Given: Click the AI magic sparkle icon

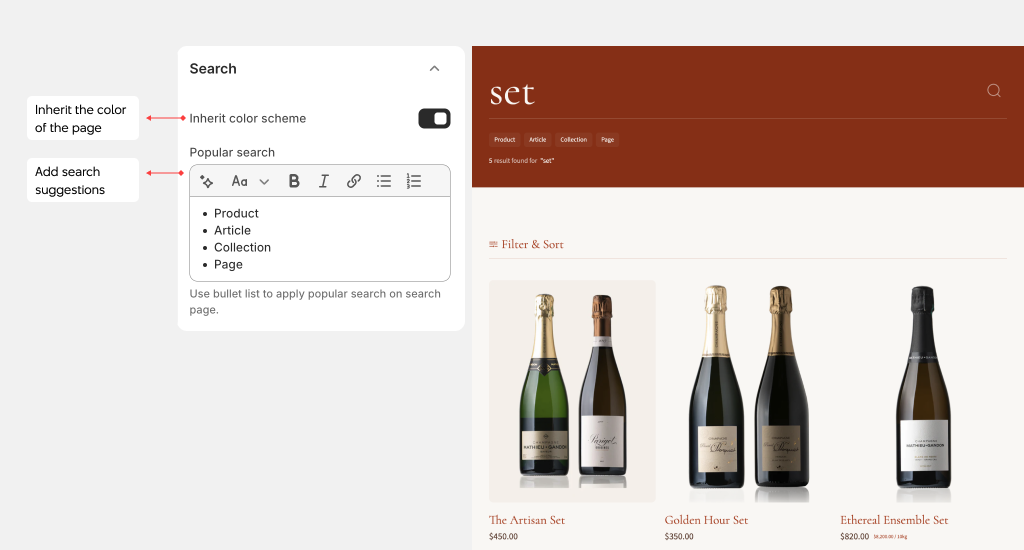Looking at the screenshot, I should 207,181.
